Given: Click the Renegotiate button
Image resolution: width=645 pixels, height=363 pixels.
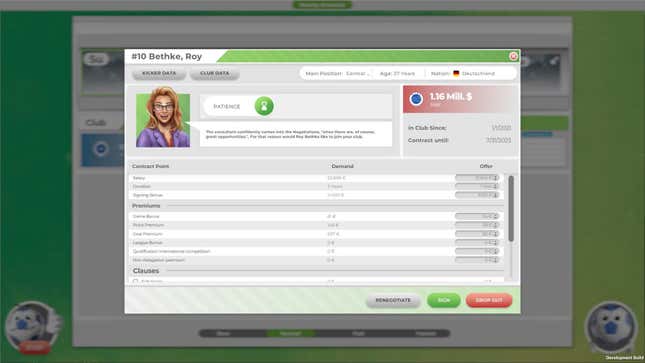Looking at the screenshot, I should (x=393, y=300).
